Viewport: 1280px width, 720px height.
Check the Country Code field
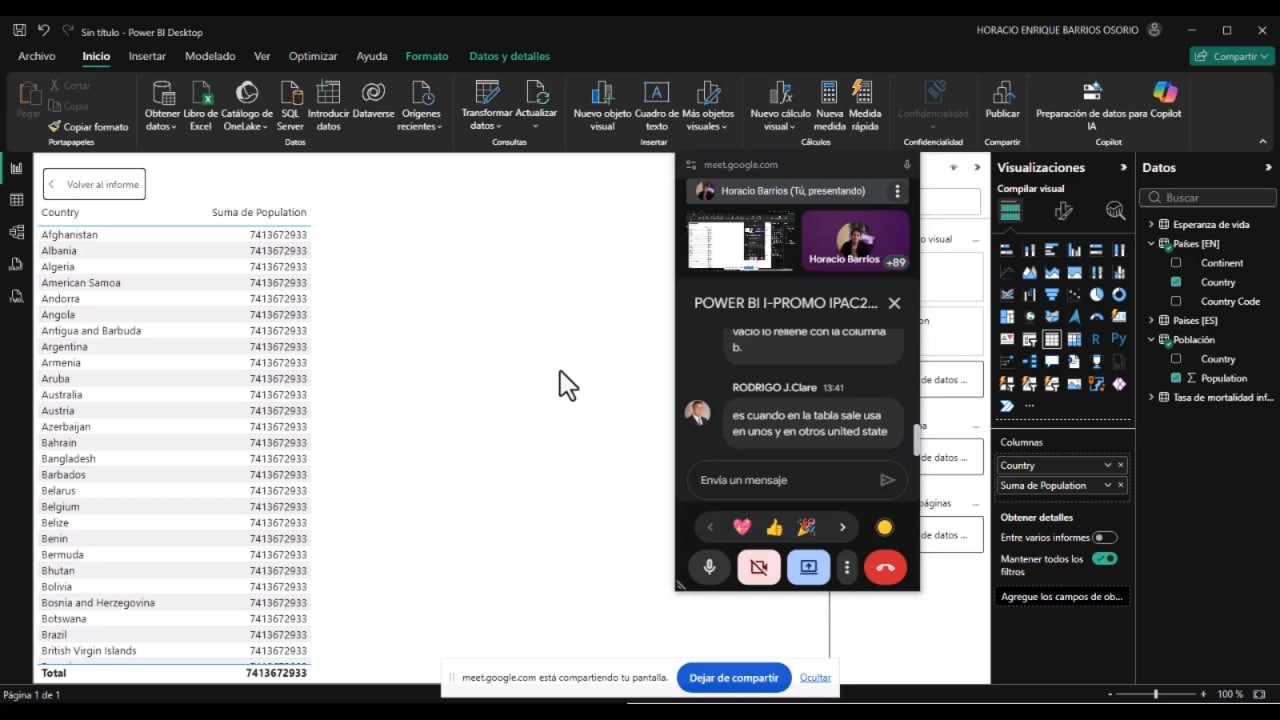[1176, 301]
